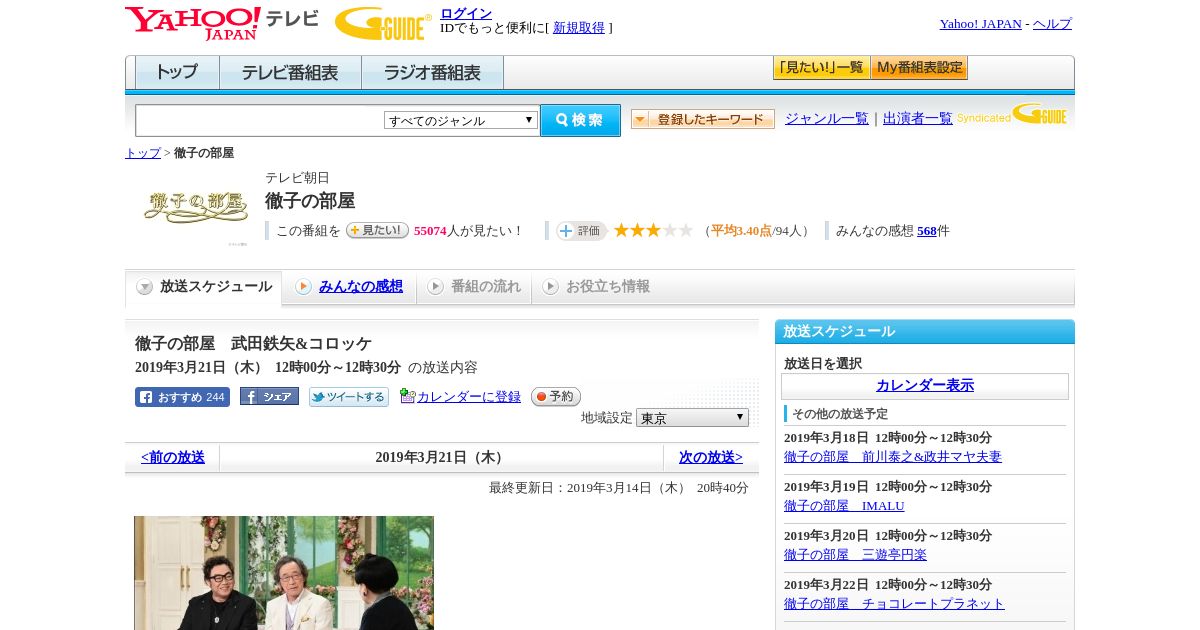The width and height of the screenshot is (1200, 630).
Task: Click Facebook おすすめ 244 button
Action: click(x=182, y=397)
